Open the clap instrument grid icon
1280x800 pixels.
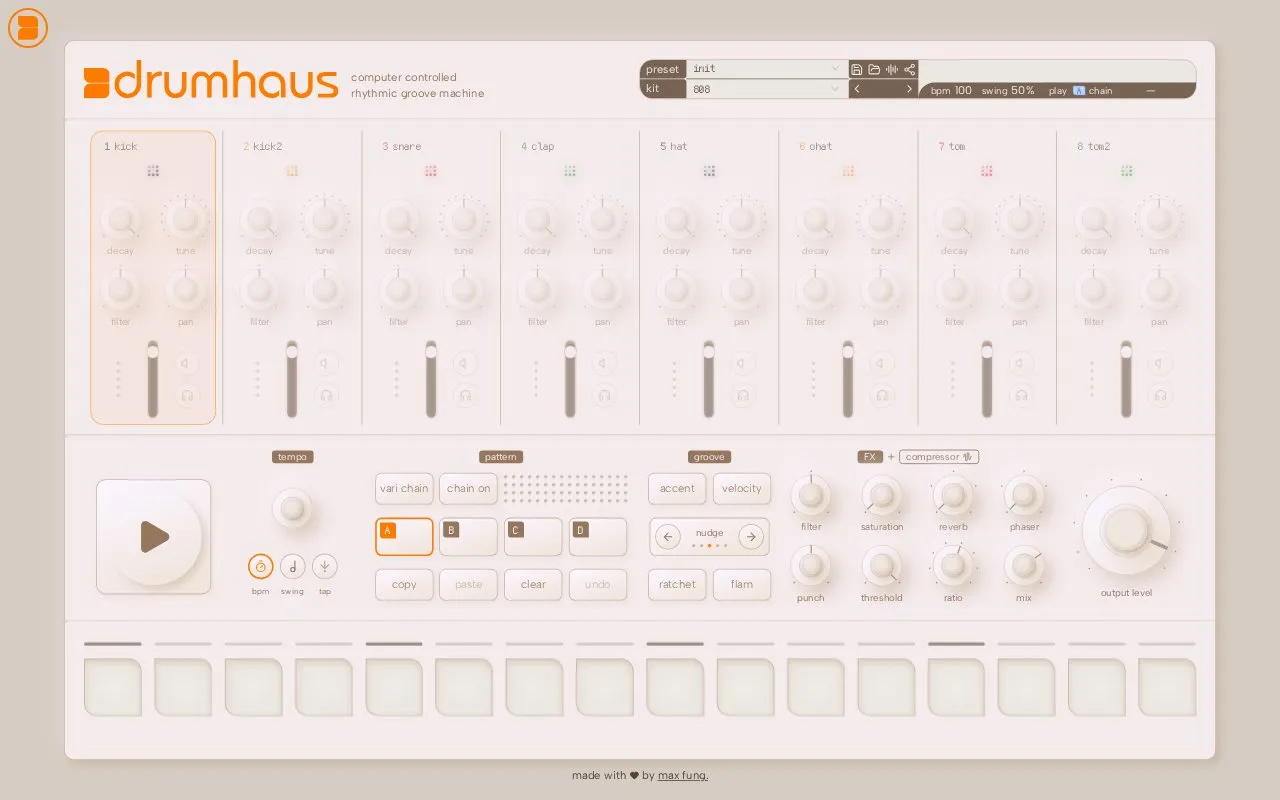click(x=570, y=171)
